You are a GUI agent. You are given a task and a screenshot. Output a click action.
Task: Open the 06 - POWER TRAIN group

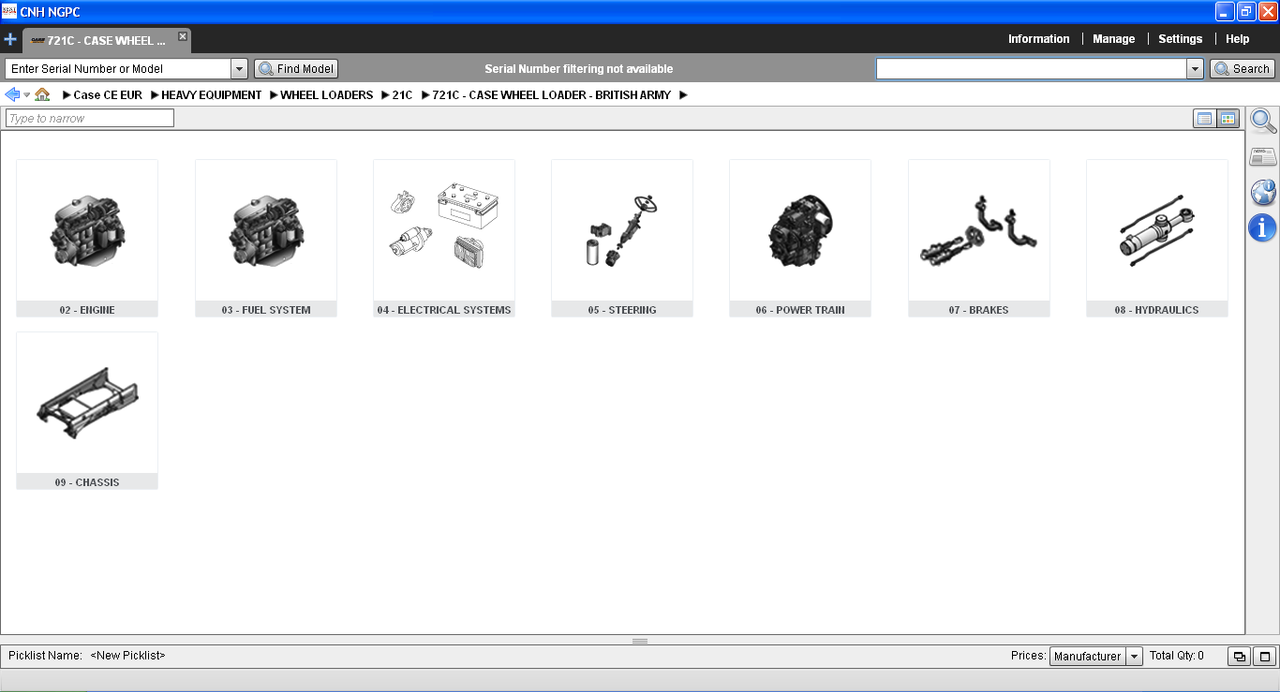(x=800, y=238)
